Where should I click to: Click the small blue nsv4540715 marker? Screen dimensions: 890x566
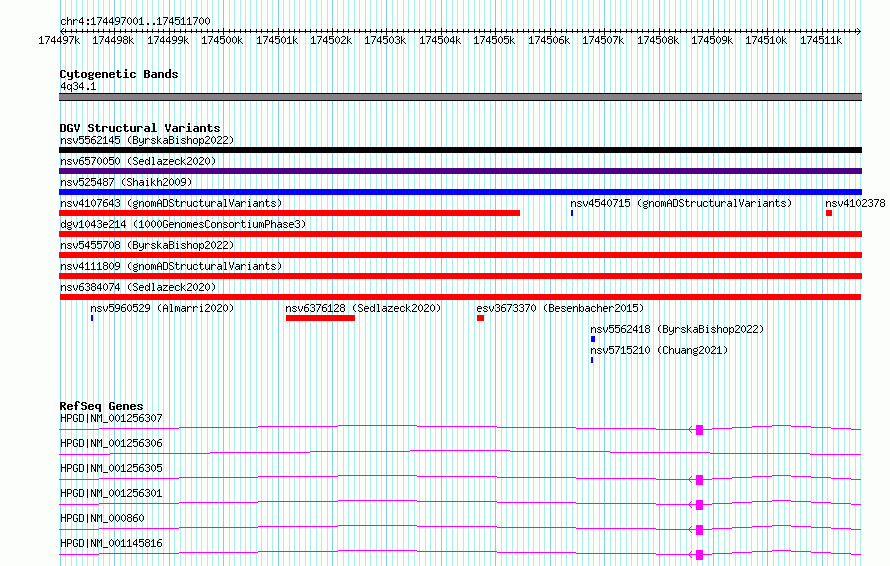click(x=572, y=213)
